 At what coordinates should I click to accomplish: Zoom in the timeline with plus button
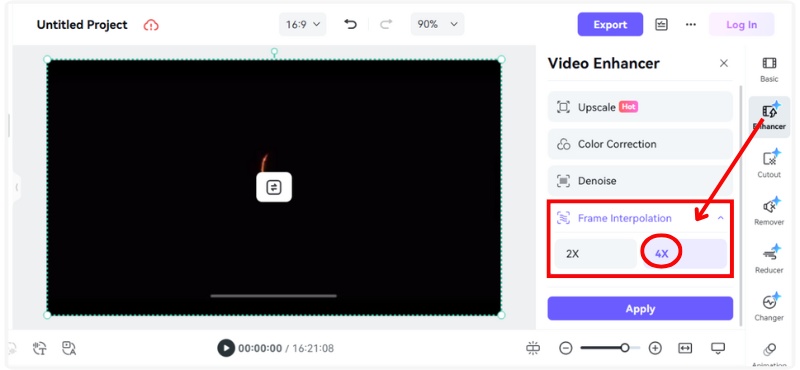point(655,348)
